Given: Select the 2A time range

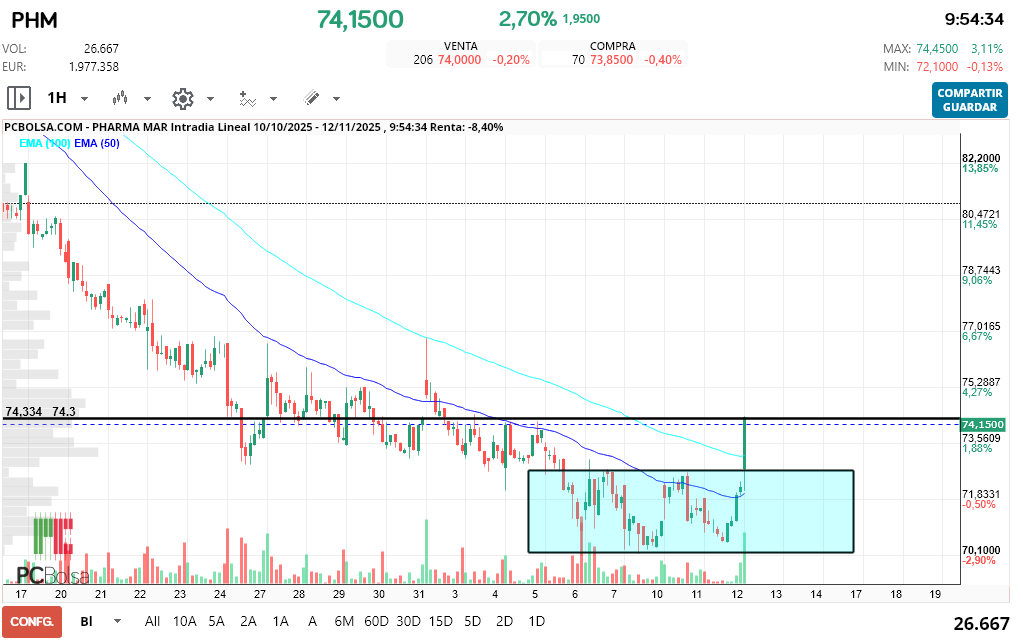Looking at the screenshot, I should coord(249,621).
